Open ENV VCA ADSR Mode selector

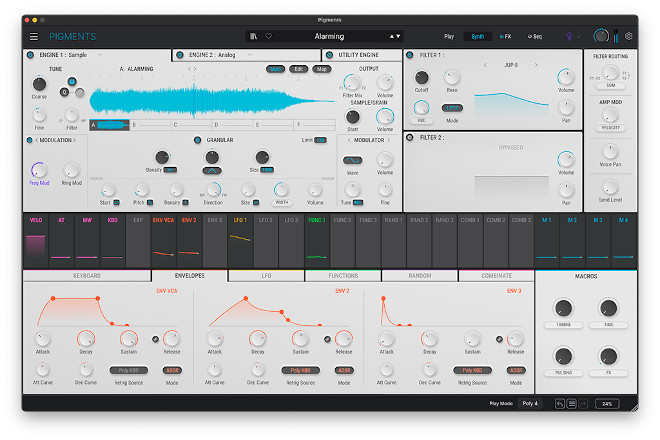(x=172, y=371)
